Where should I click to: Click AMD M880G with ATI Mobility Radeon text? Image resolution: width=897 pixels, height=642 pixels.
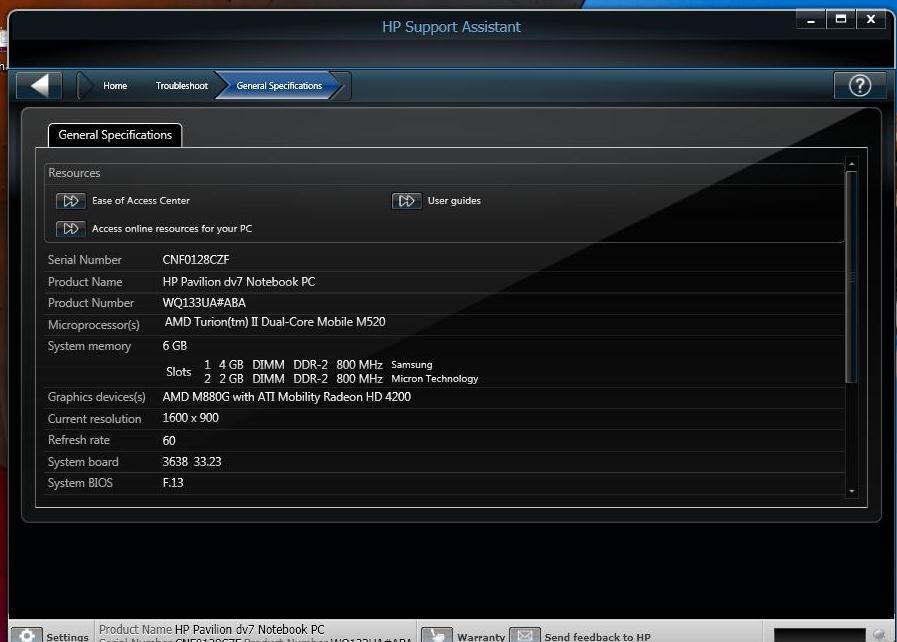[x=287, y=397]
